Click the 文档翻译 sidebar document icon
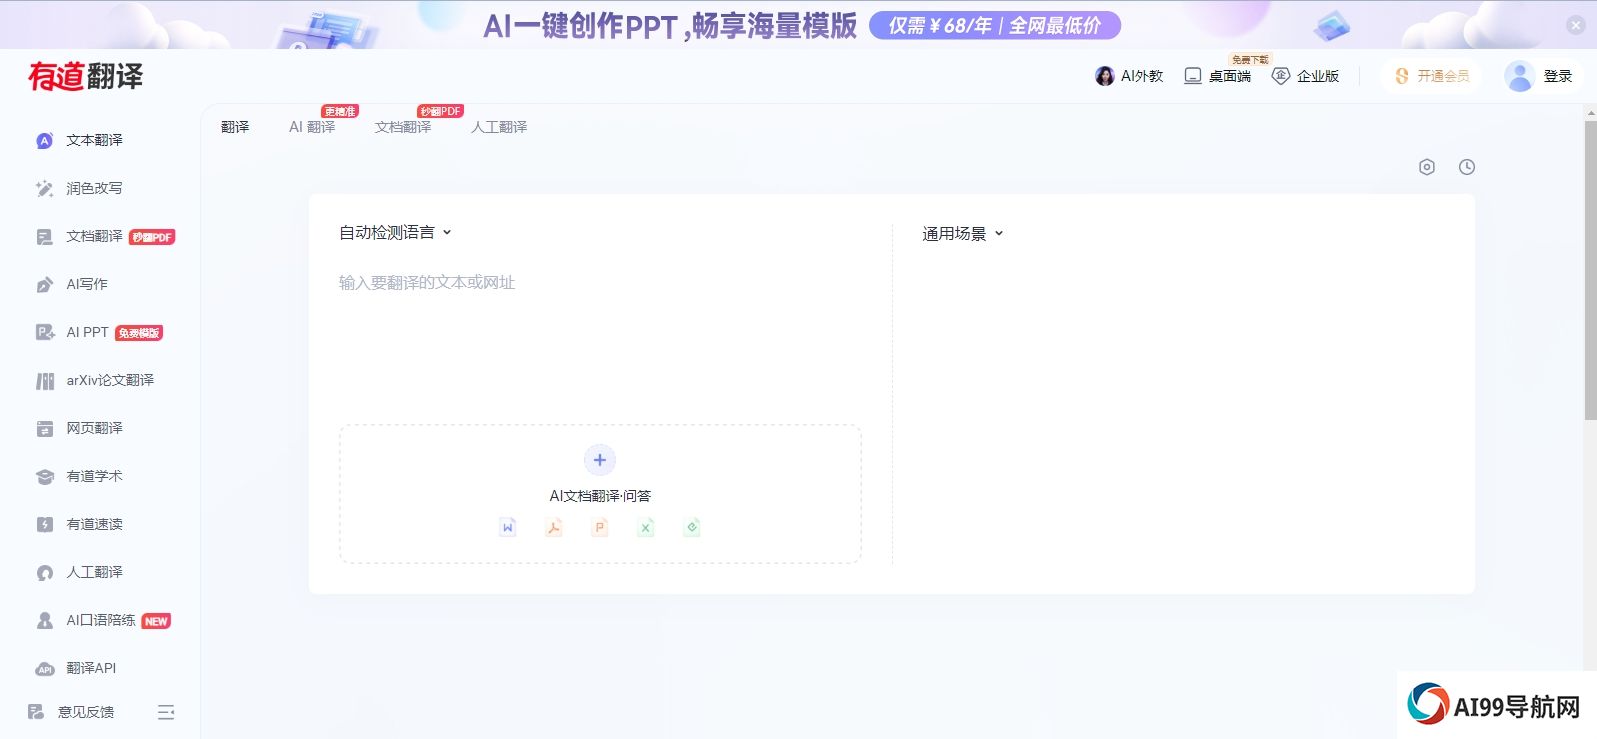Screen dimensions: 1597x739 [x=45, y=237]
